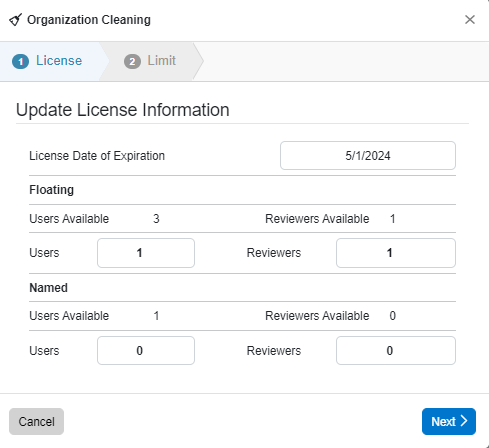The width and height of the screenshot is (489, 448).
Task: Click Floating Reviewers Available value 1
Action: 393,219
